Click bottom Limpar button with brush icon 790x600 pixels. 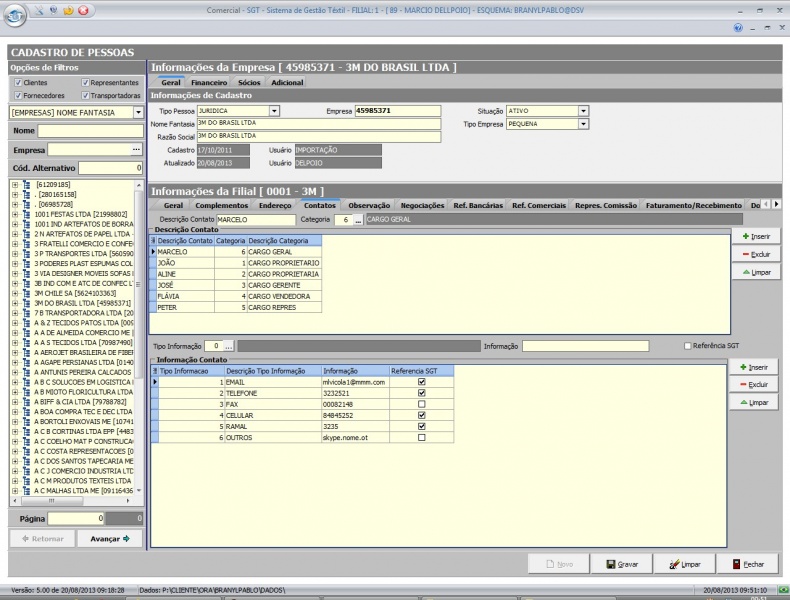tap(686, 564)
